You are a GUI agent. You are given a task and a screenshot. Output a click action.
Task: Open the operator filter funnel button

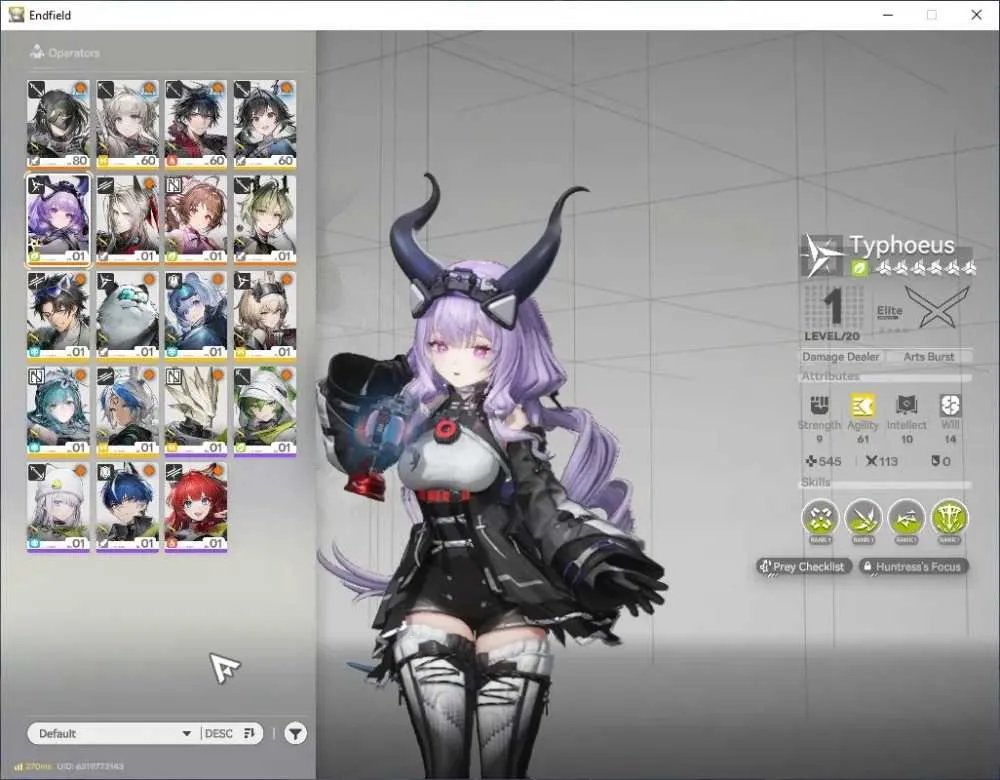click(295, 733)
